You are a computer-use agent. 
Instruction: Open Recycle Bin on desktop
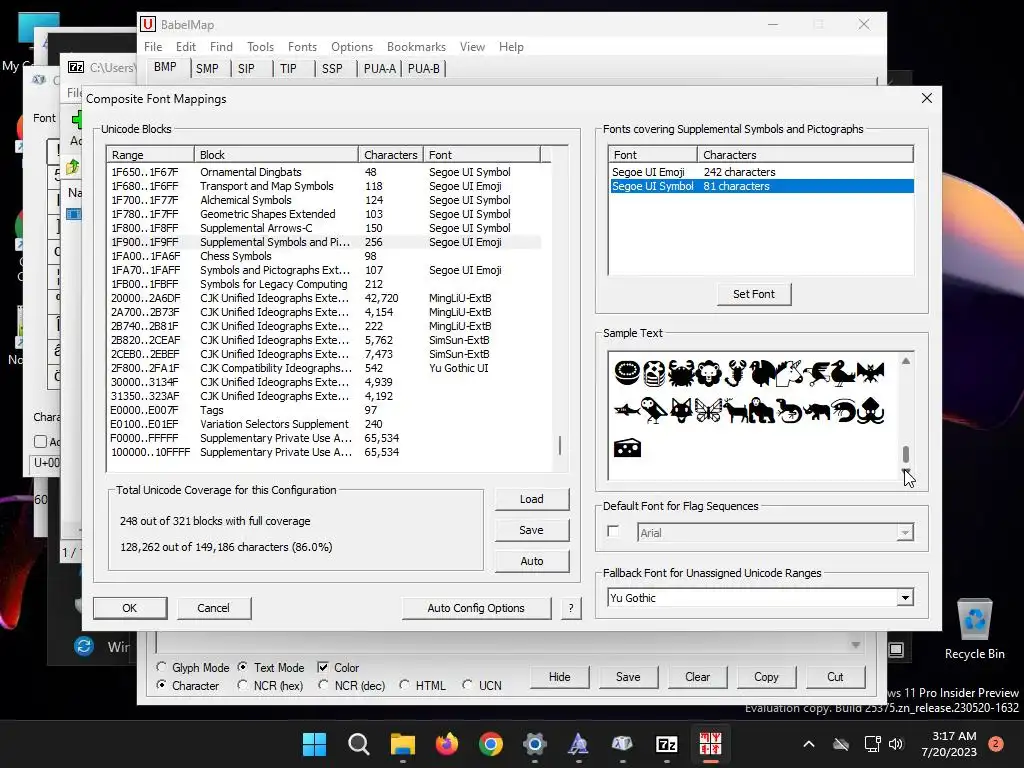coord(974,629)
